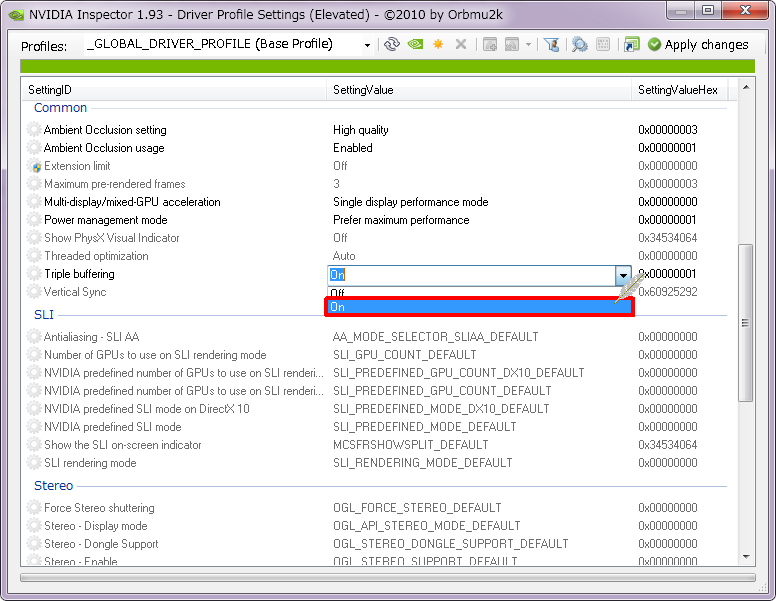Expand the Profiles list with its arrow

tap(367, 45)
